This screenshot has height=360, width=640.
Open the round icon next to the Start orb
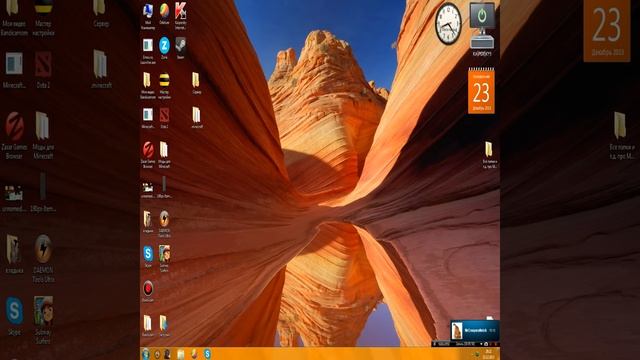coord(157,354)
